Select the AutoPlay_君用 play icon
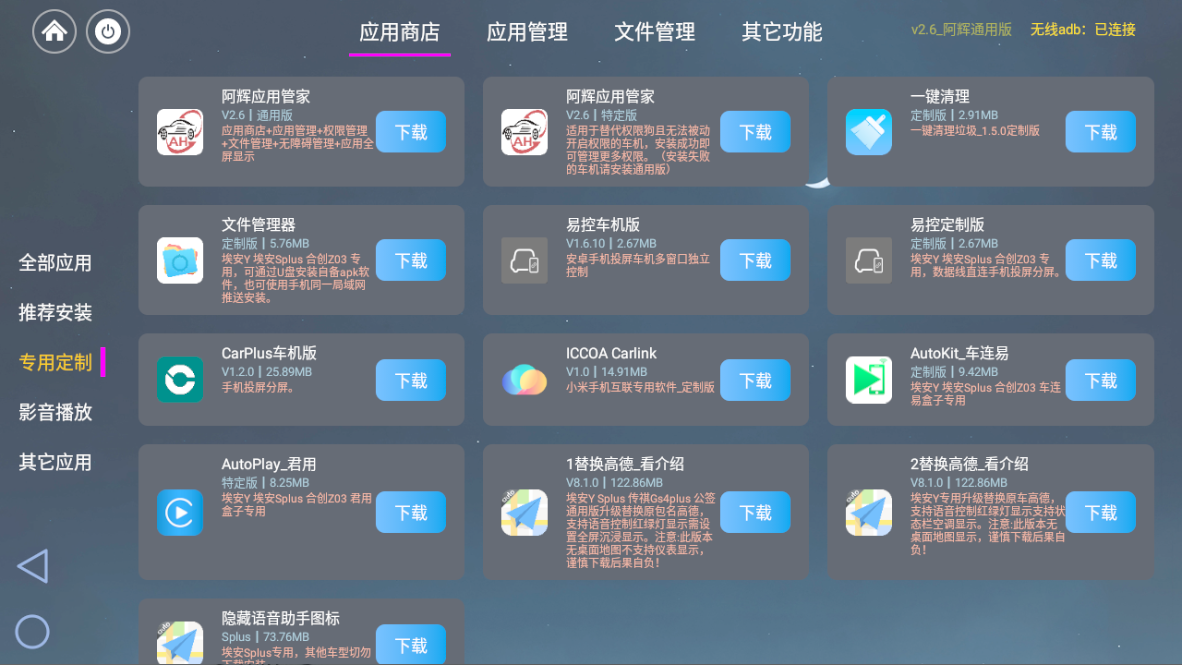The width and height of the screenshot is (1182, 665). tap(180, 513)
